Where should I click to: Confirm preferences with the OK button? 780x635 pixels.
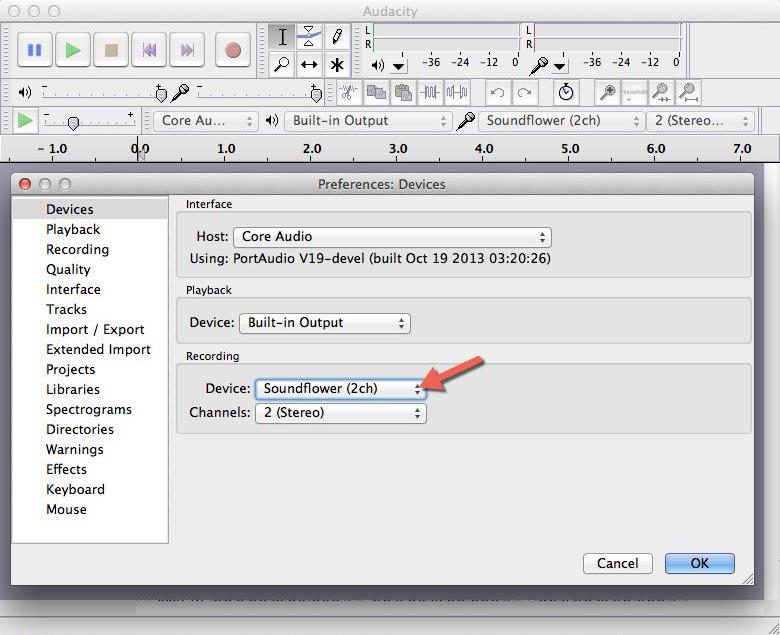point(699,563)
